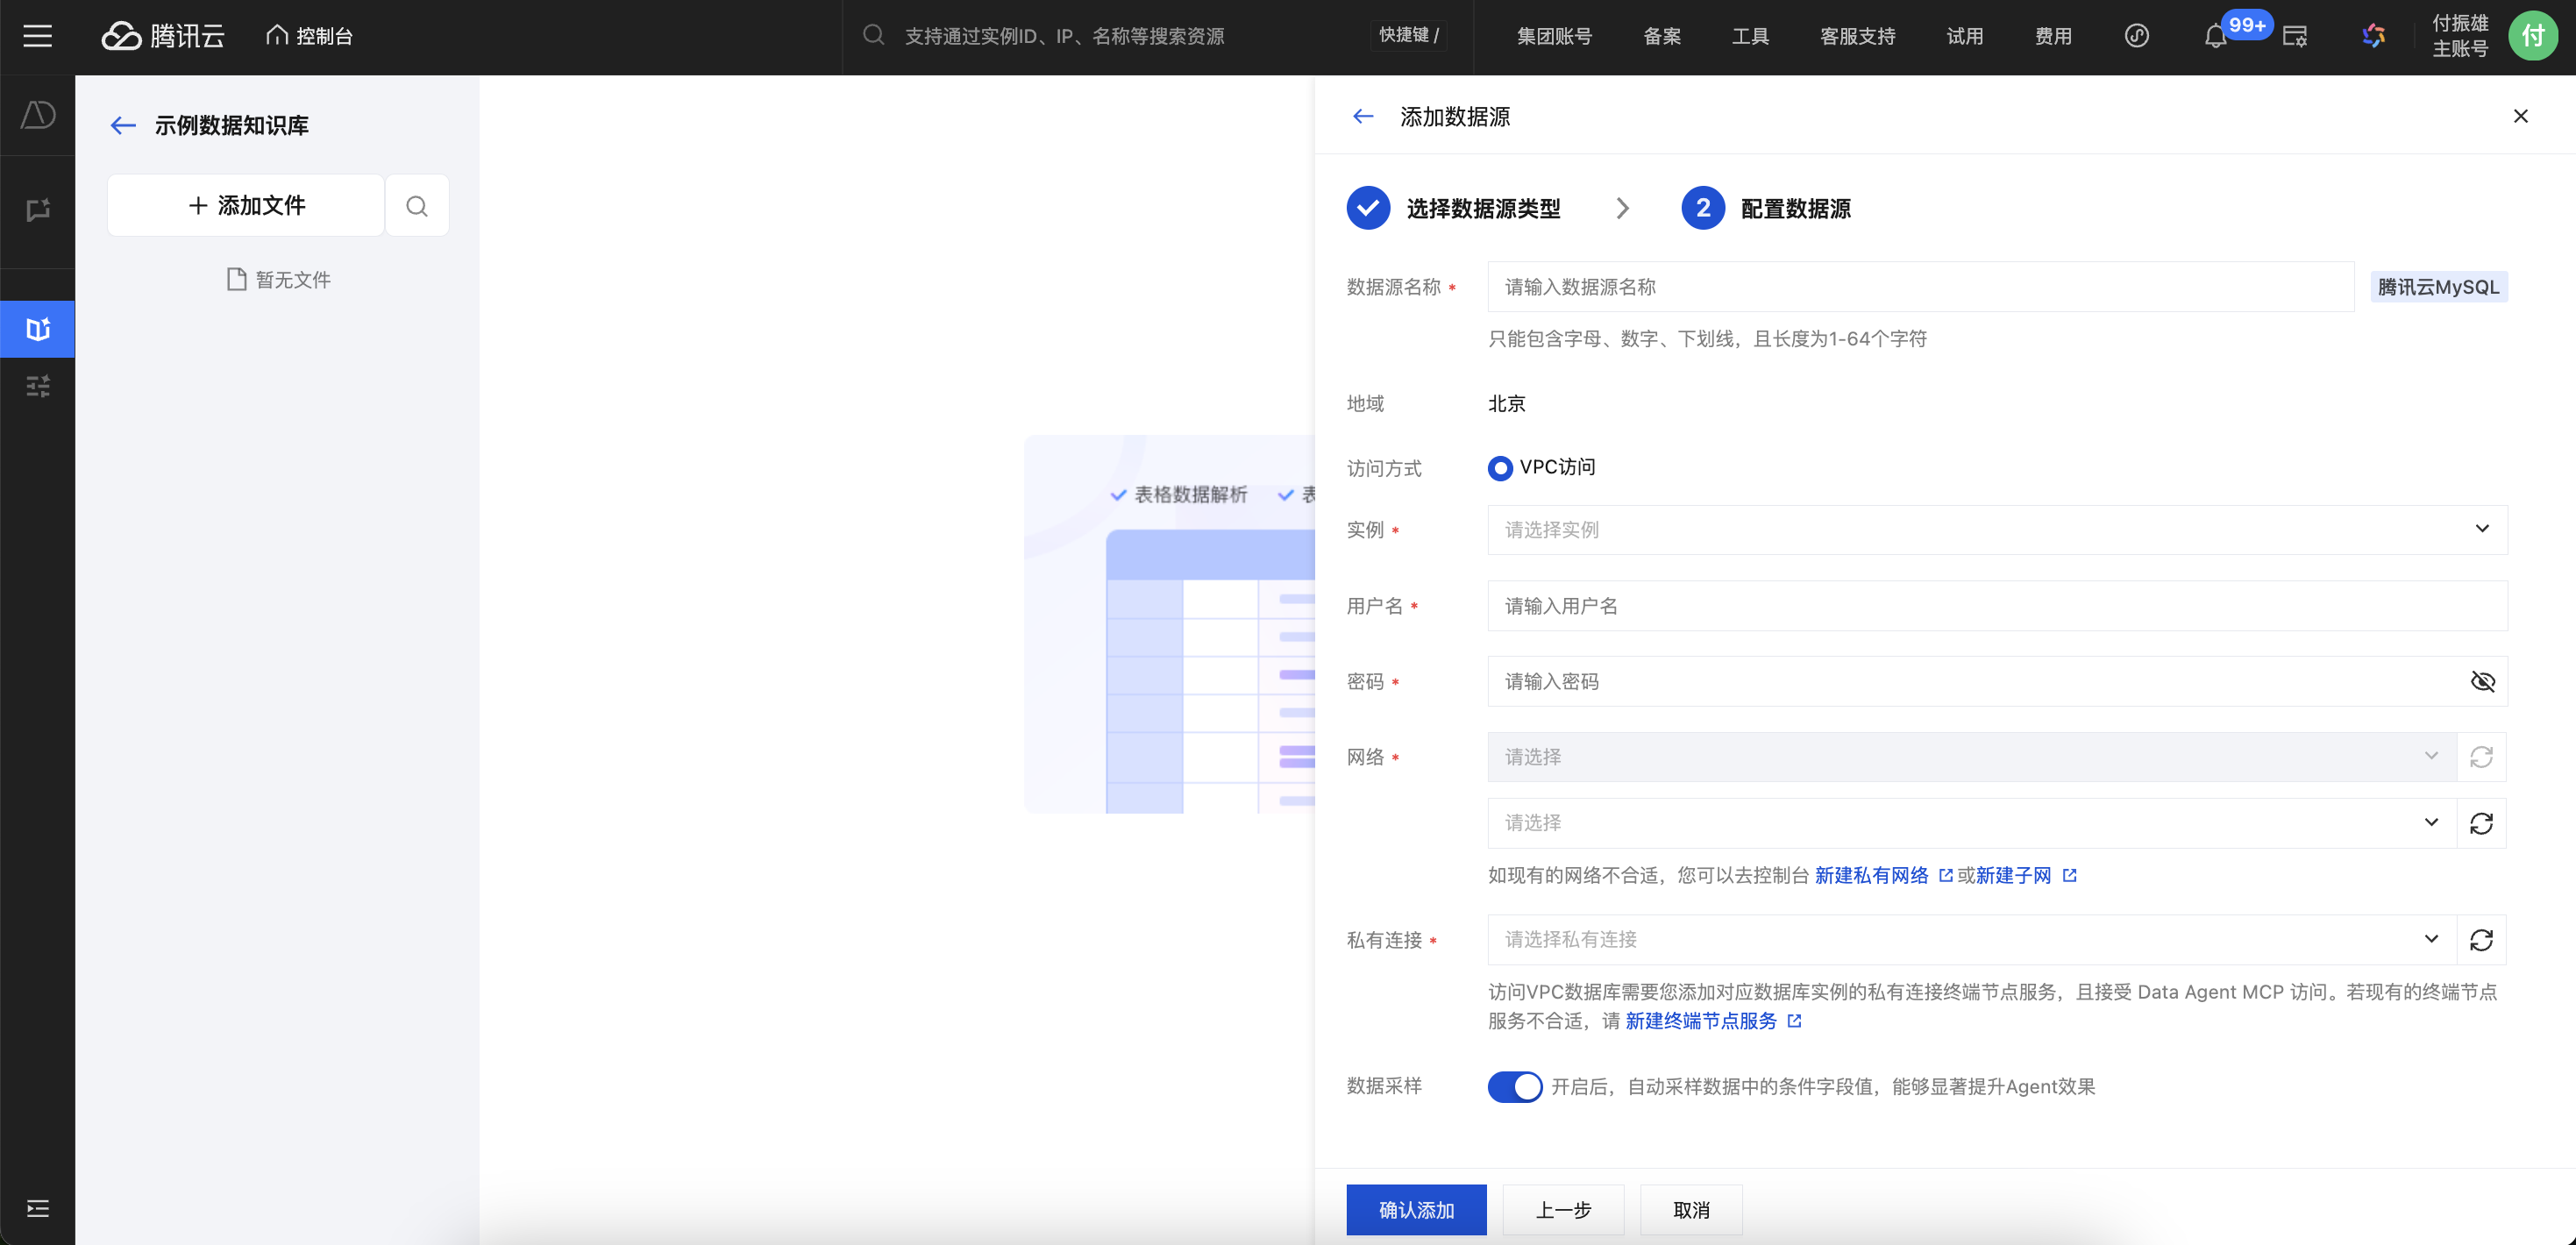Click the notification bell icon

click(2215, 37)
